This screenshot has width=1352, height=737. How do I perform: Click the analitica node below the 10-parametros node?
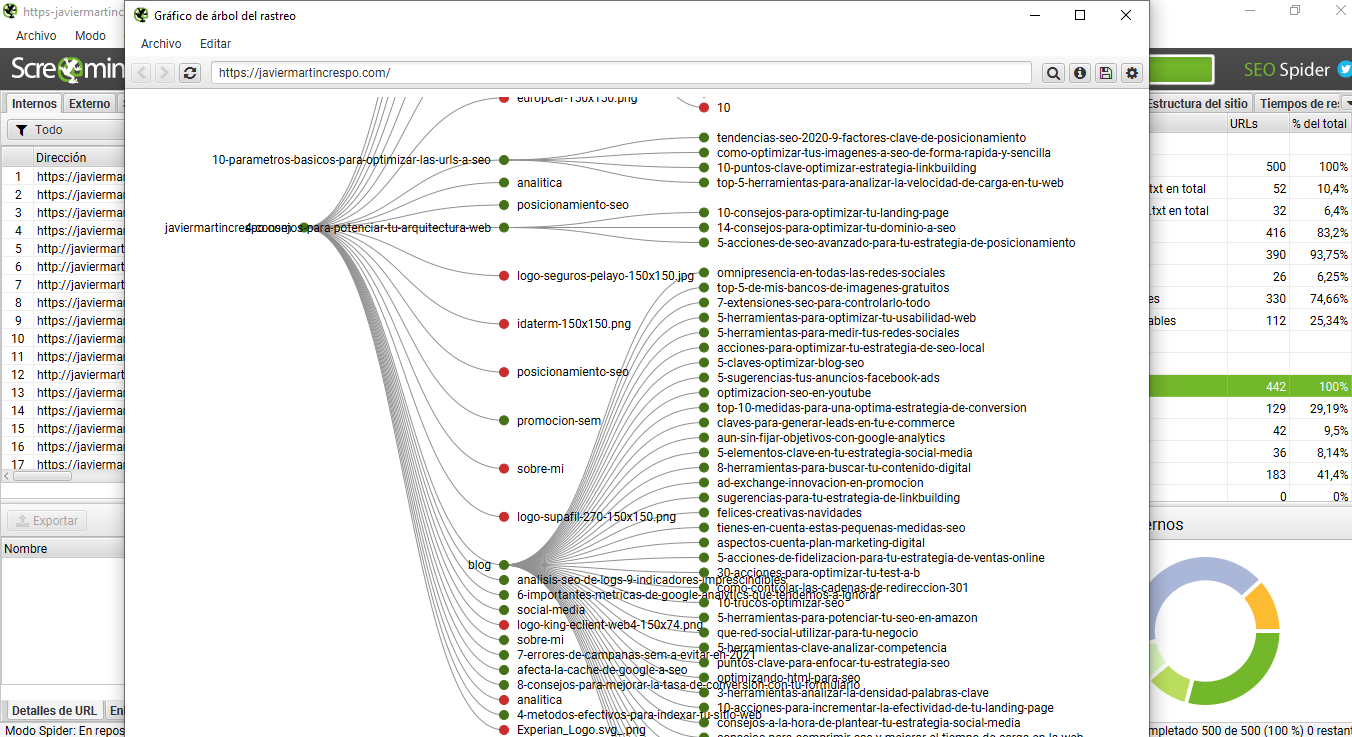tap(505, 183)
